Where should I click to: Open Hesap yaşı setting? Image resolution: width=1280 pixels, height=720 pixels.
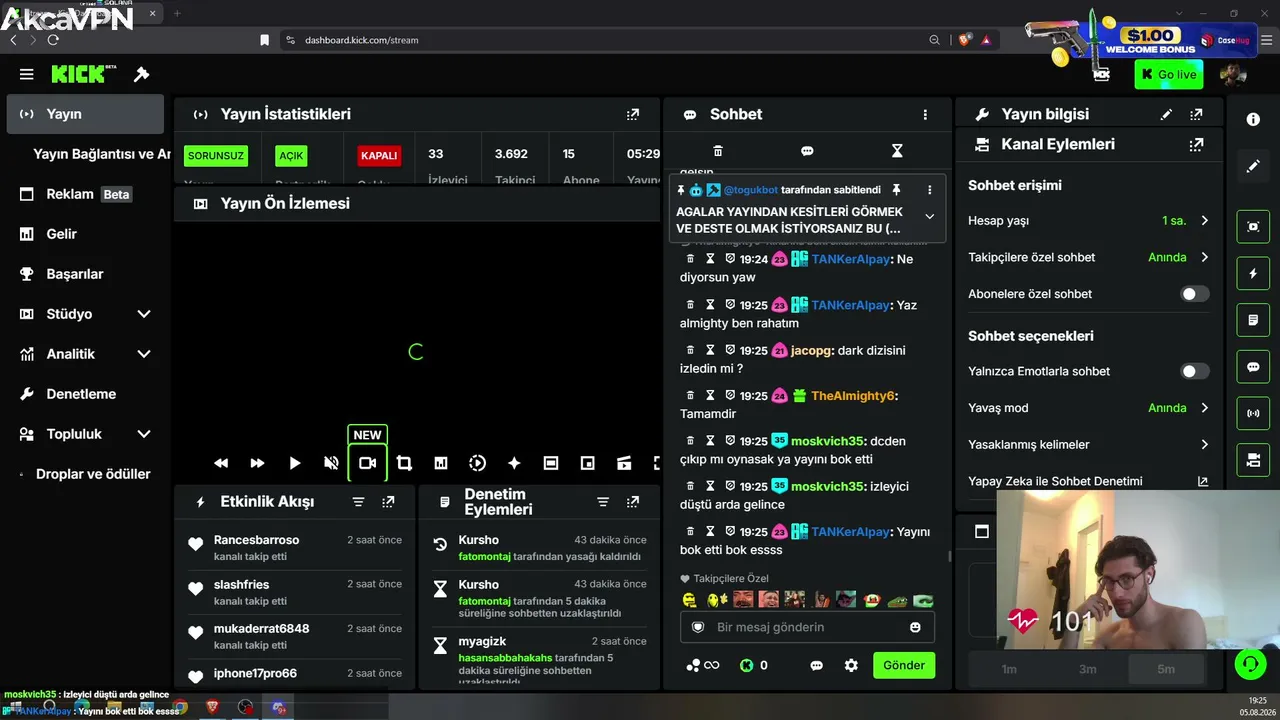1088,221
